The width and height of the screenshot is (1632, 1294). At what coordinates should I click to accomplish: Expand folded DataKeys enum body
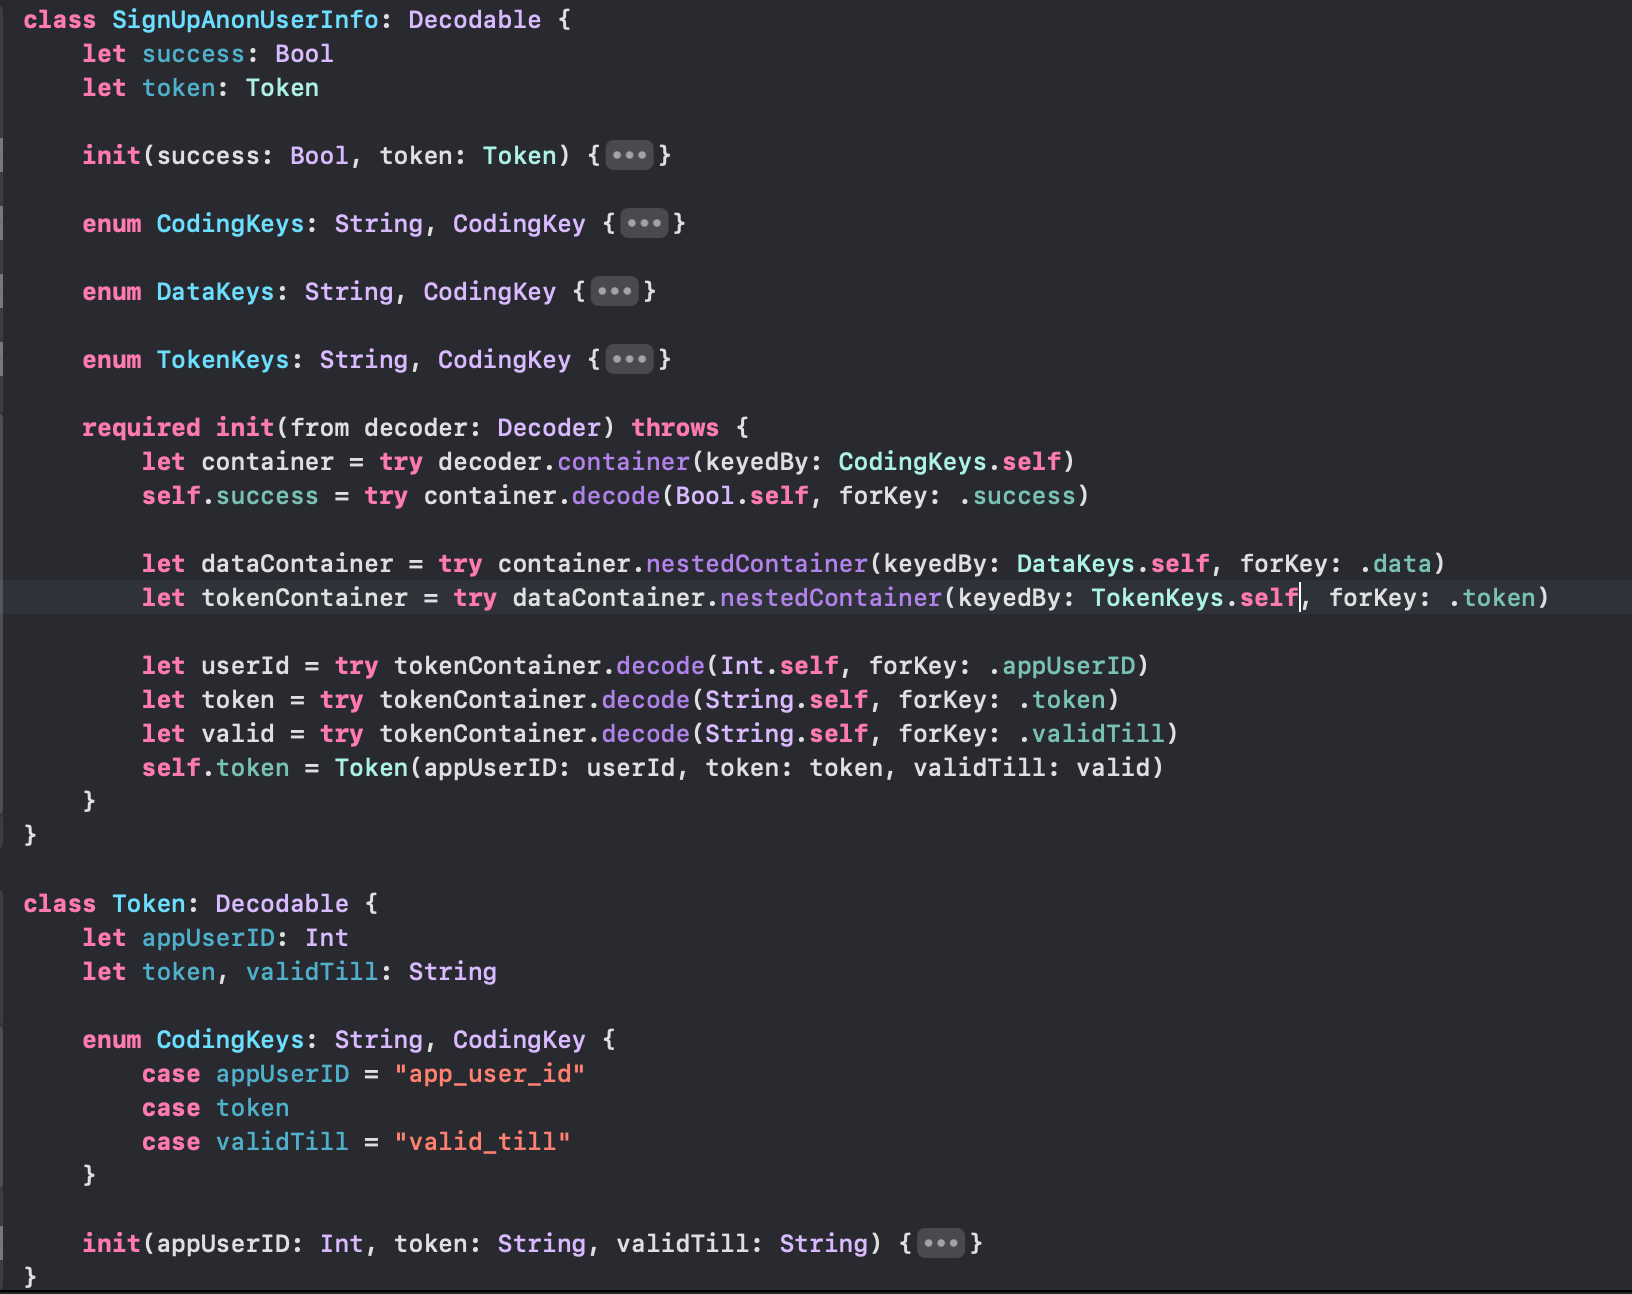pyautogui.click(x=614, y=292)
